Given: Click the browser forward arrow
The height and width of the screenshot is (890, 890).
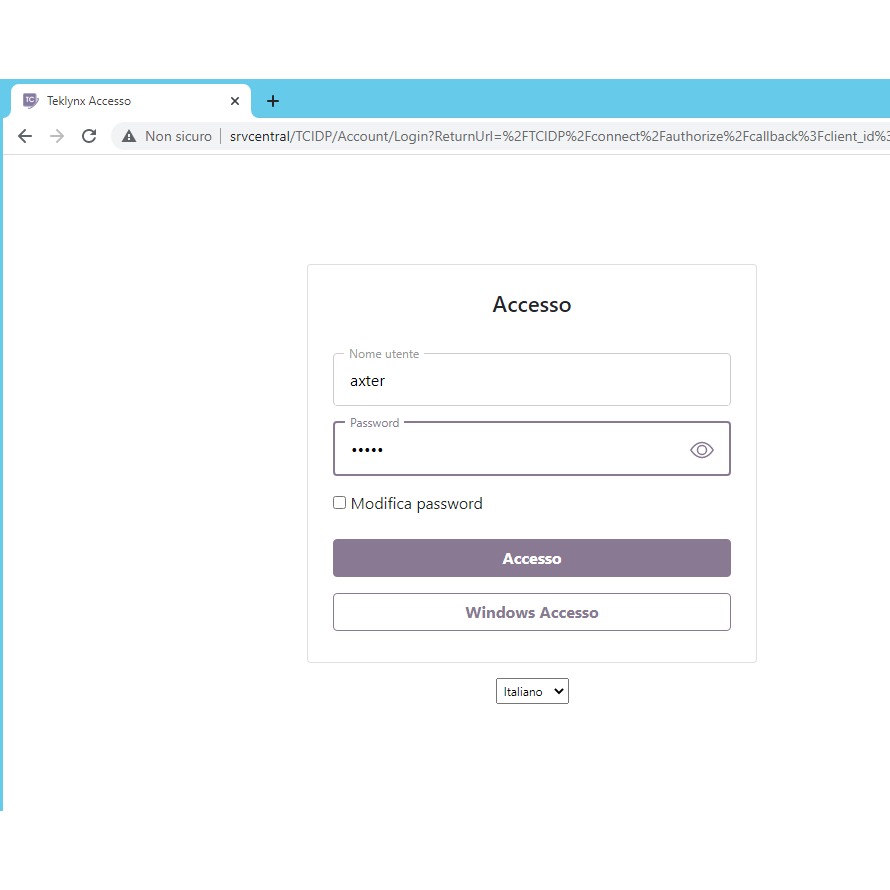Looking at the screenshot, I should click(57, 136).
